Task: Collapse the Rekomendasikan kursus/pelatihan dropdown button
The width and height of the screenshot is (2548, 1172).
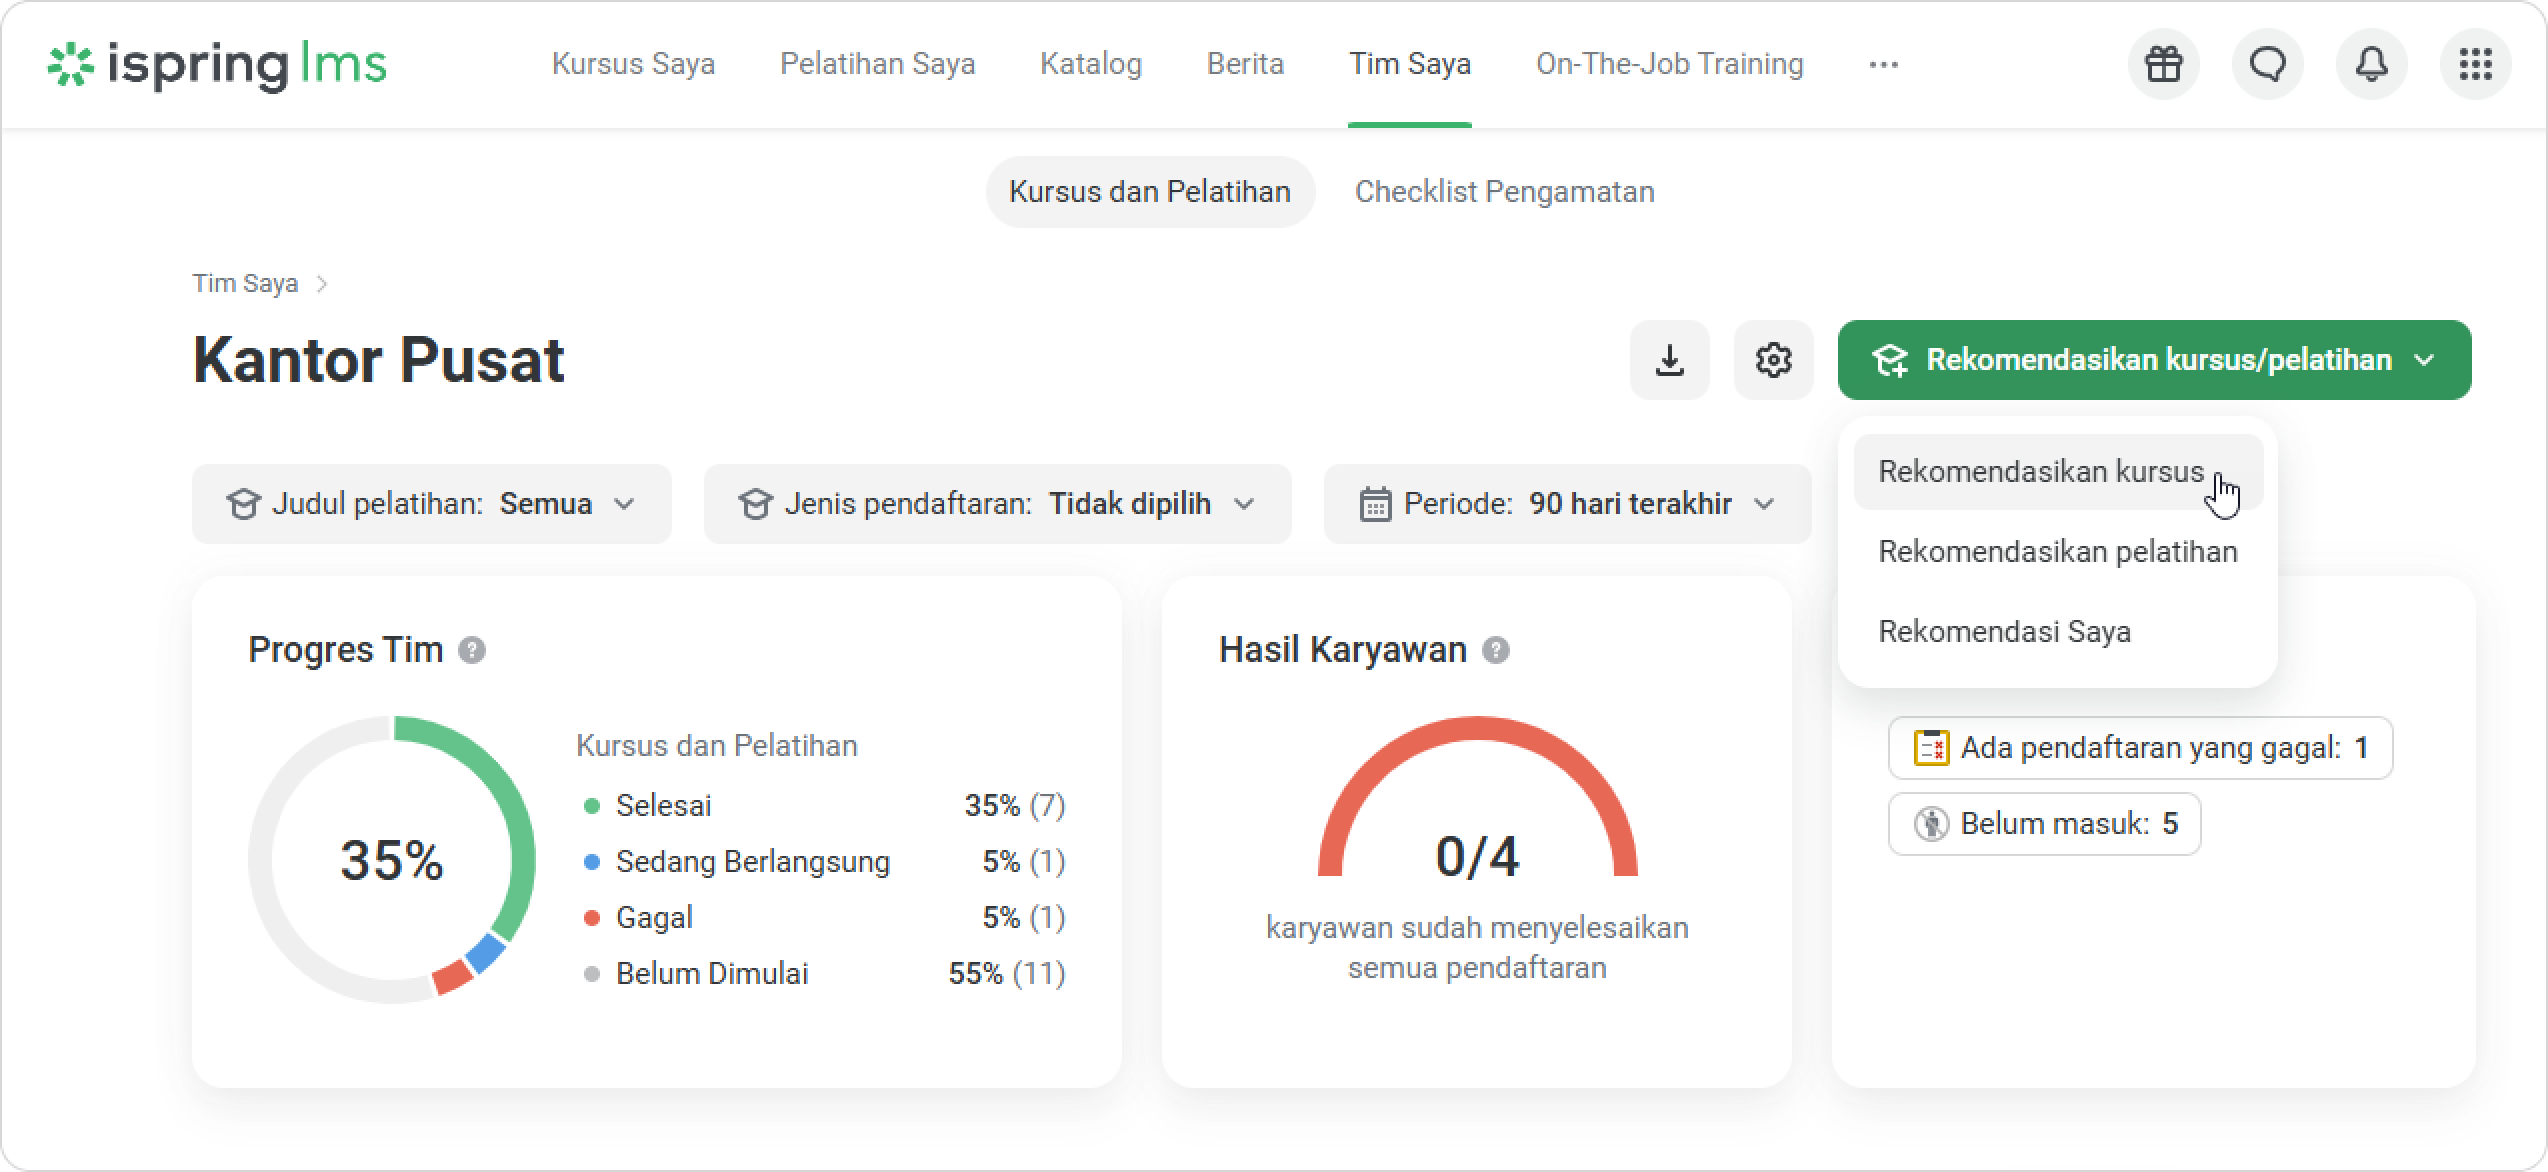Action: (x=2154, y=360)
